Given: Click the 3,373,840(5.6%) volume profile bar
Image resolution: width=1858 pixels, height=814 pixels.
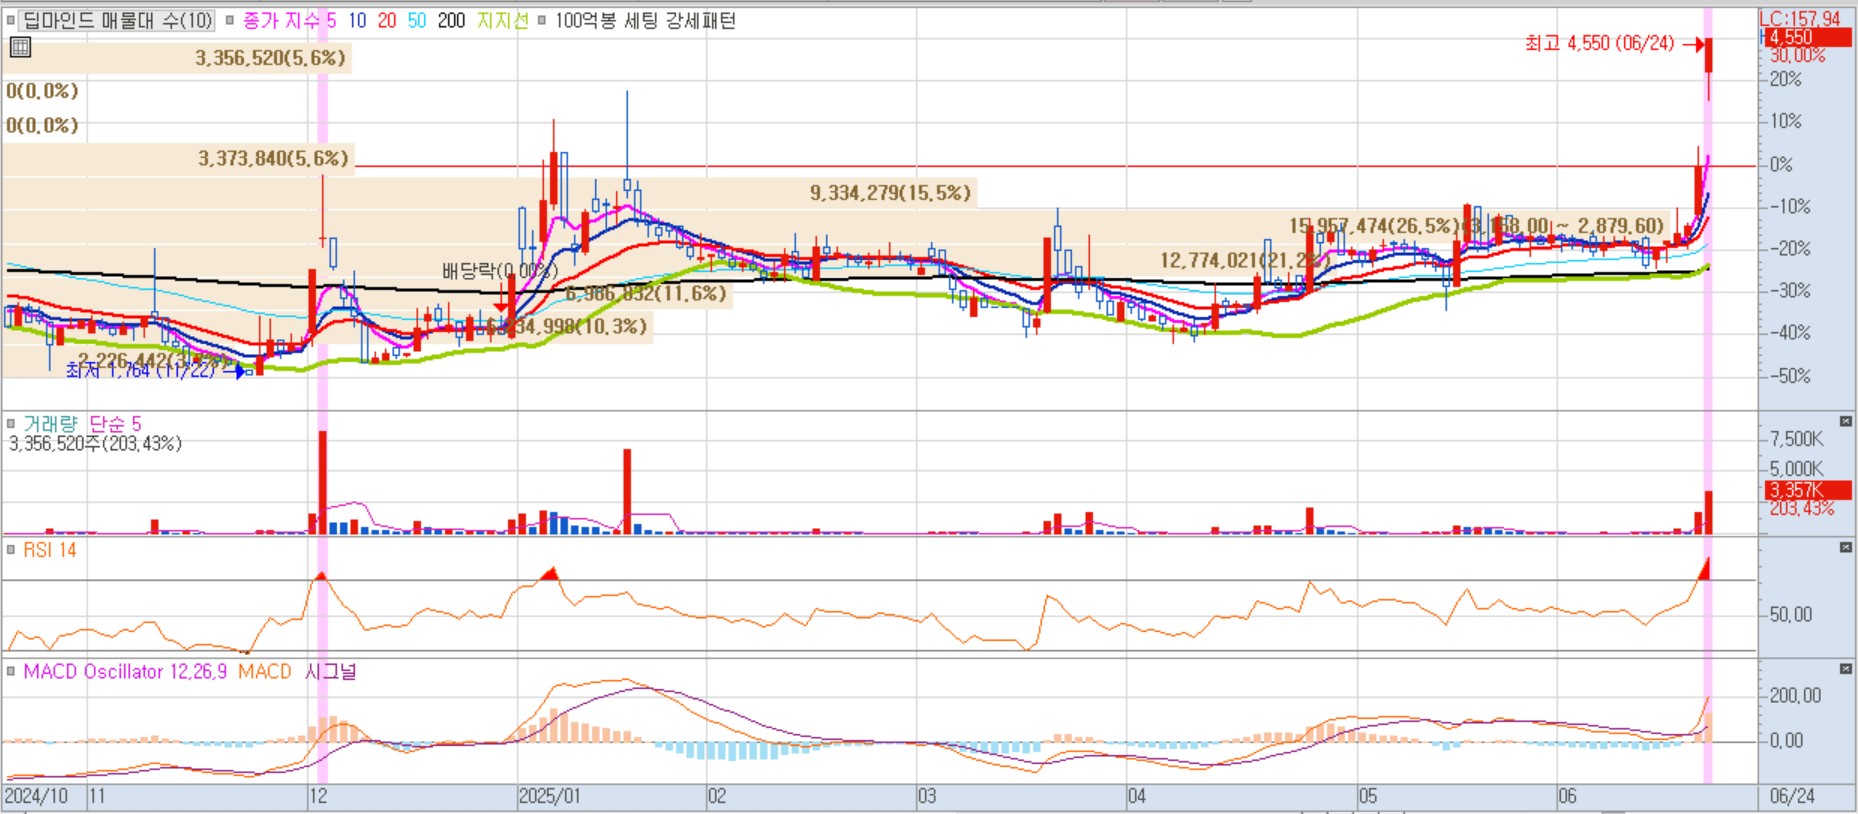Looking at the screenshot, I should coord(178,158).
